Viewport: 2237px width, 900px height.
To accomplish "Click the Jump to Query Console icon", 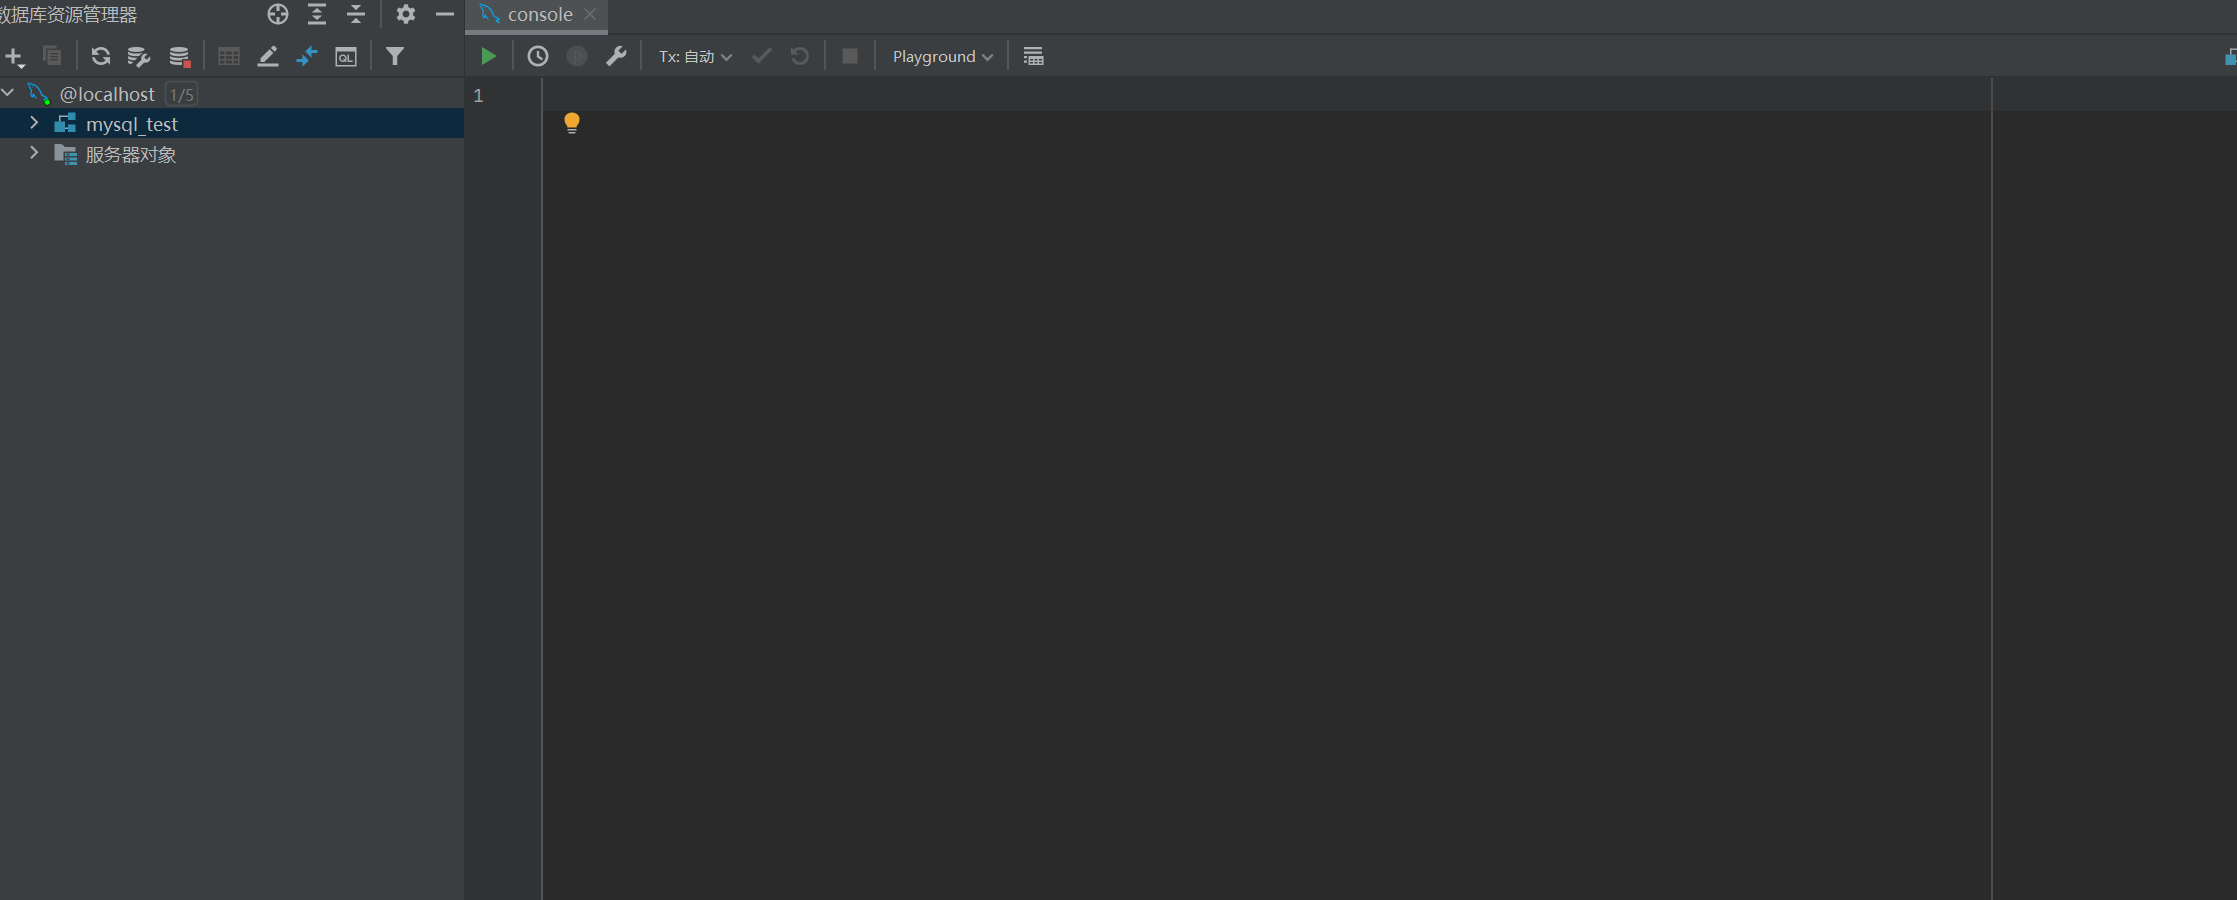I will pos(345,56).
